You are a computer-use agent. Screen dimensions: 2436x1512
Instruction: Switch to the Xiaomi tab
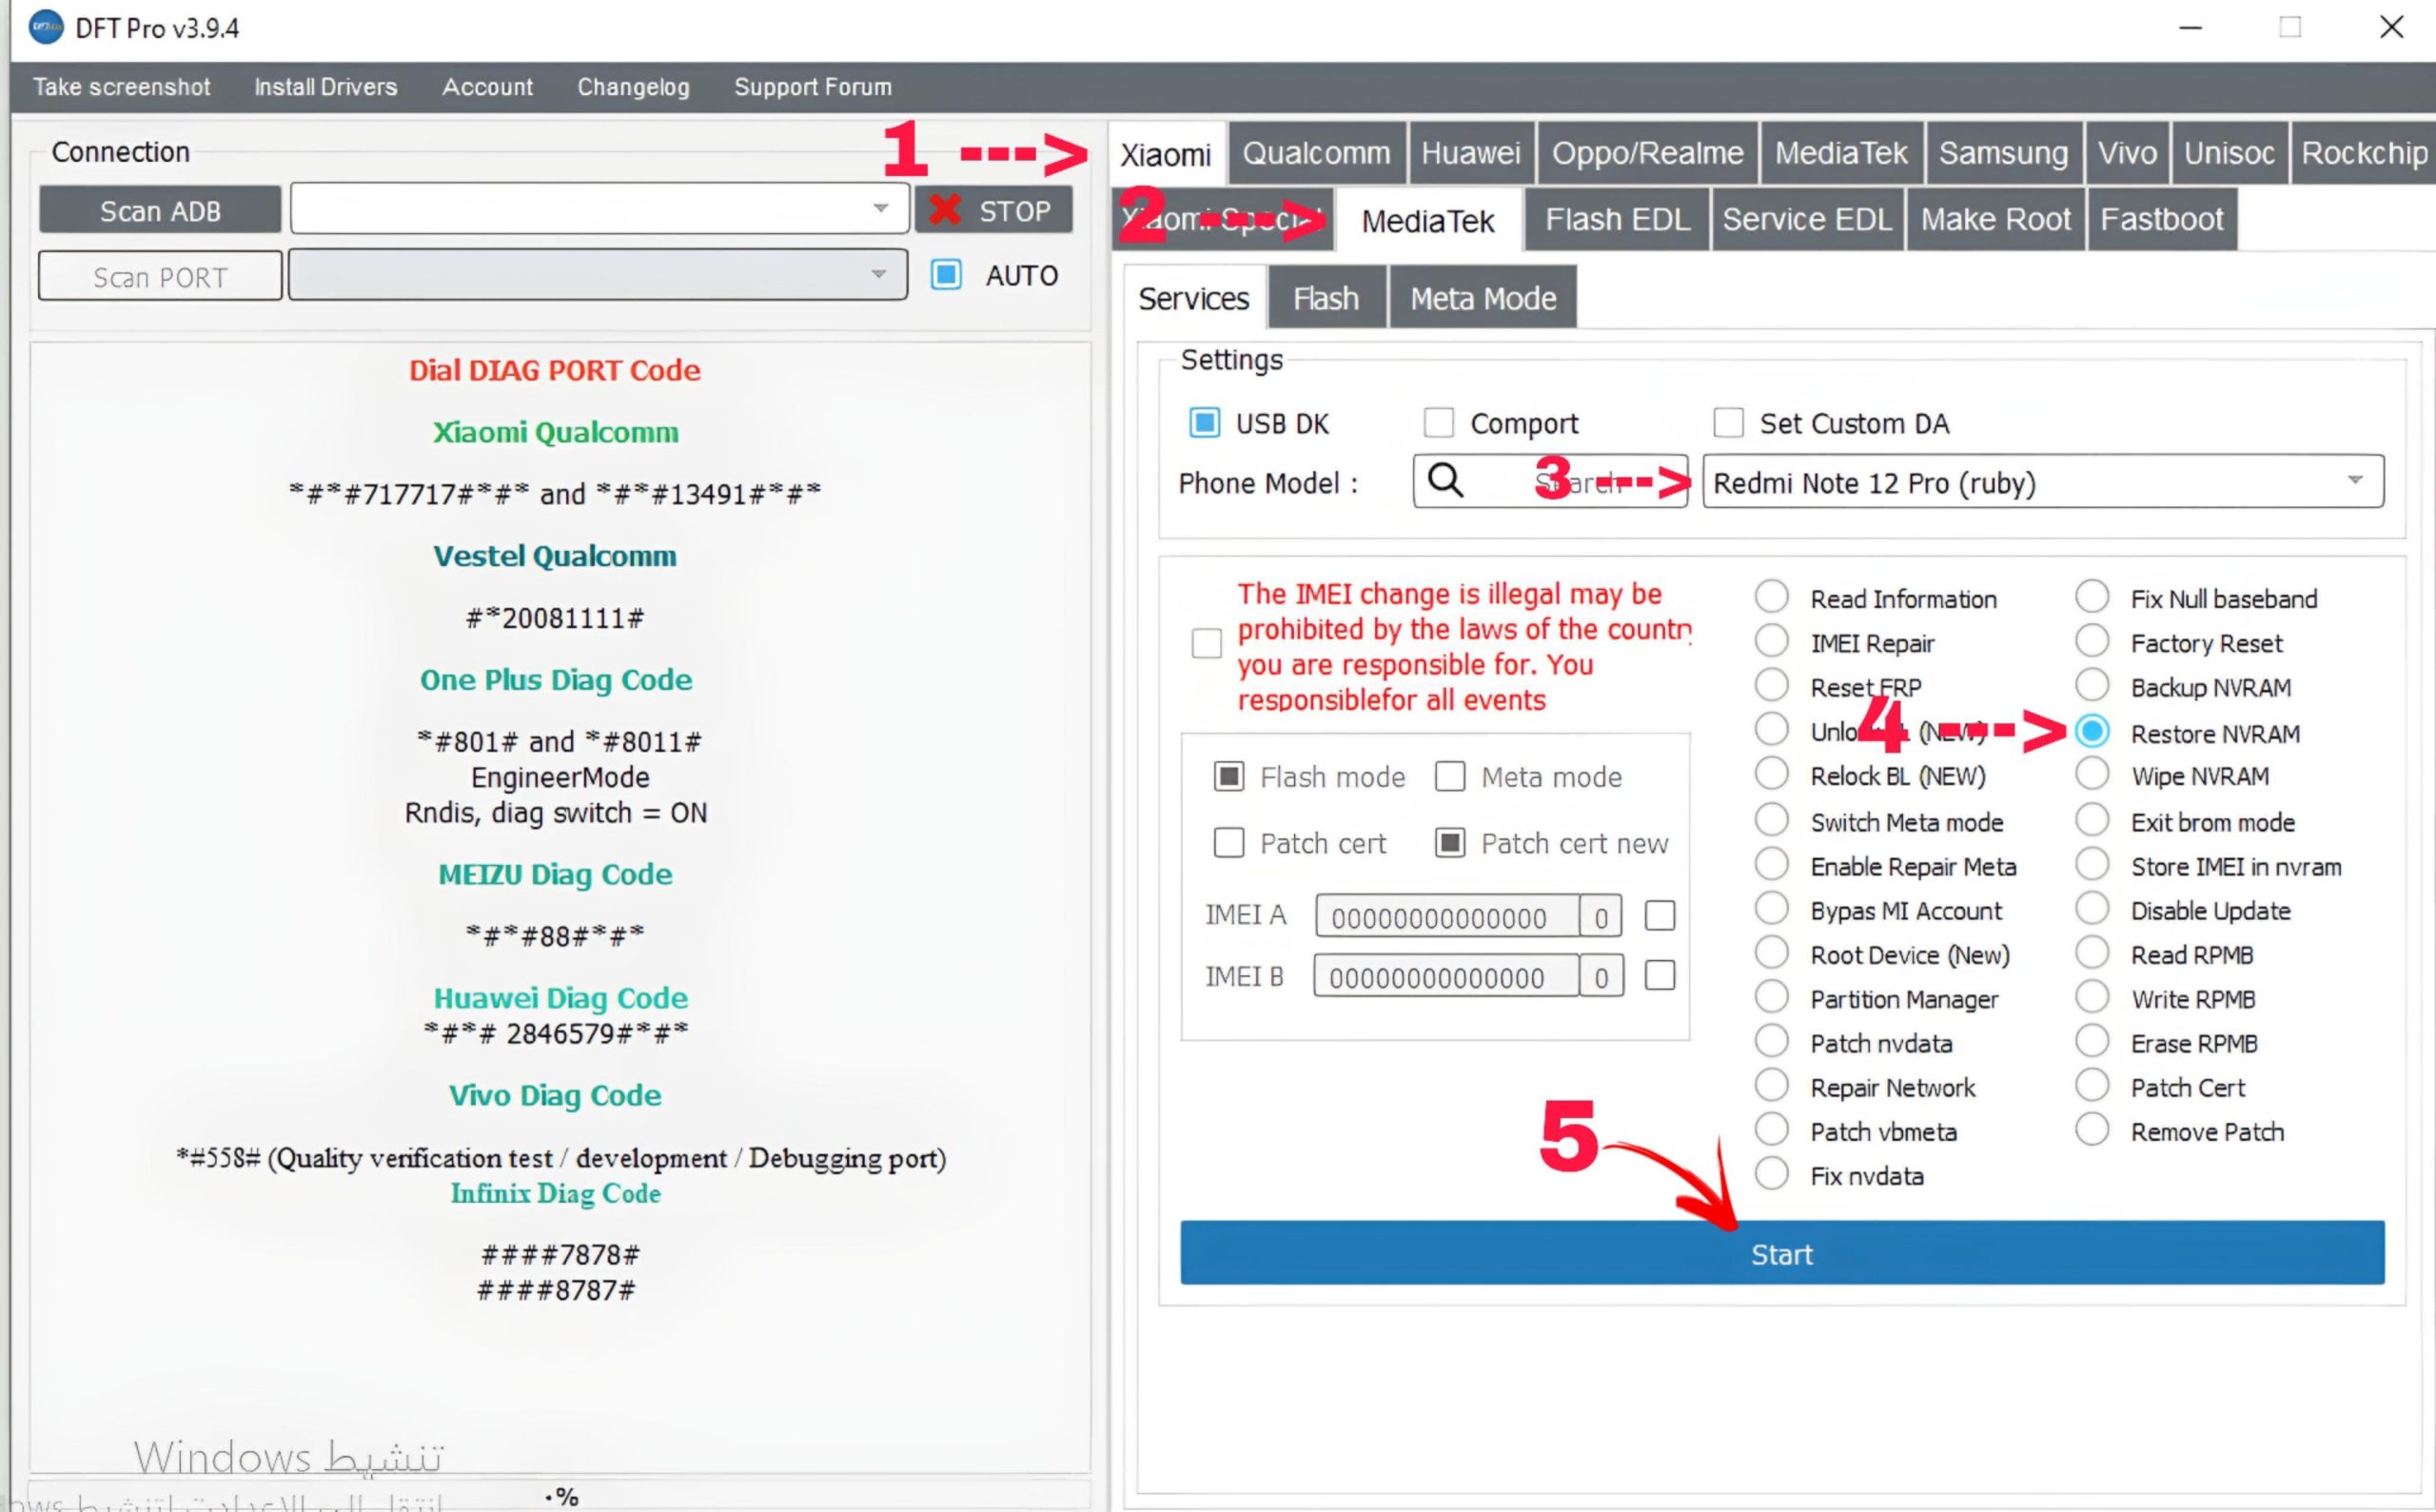(x=1166, y=154)
